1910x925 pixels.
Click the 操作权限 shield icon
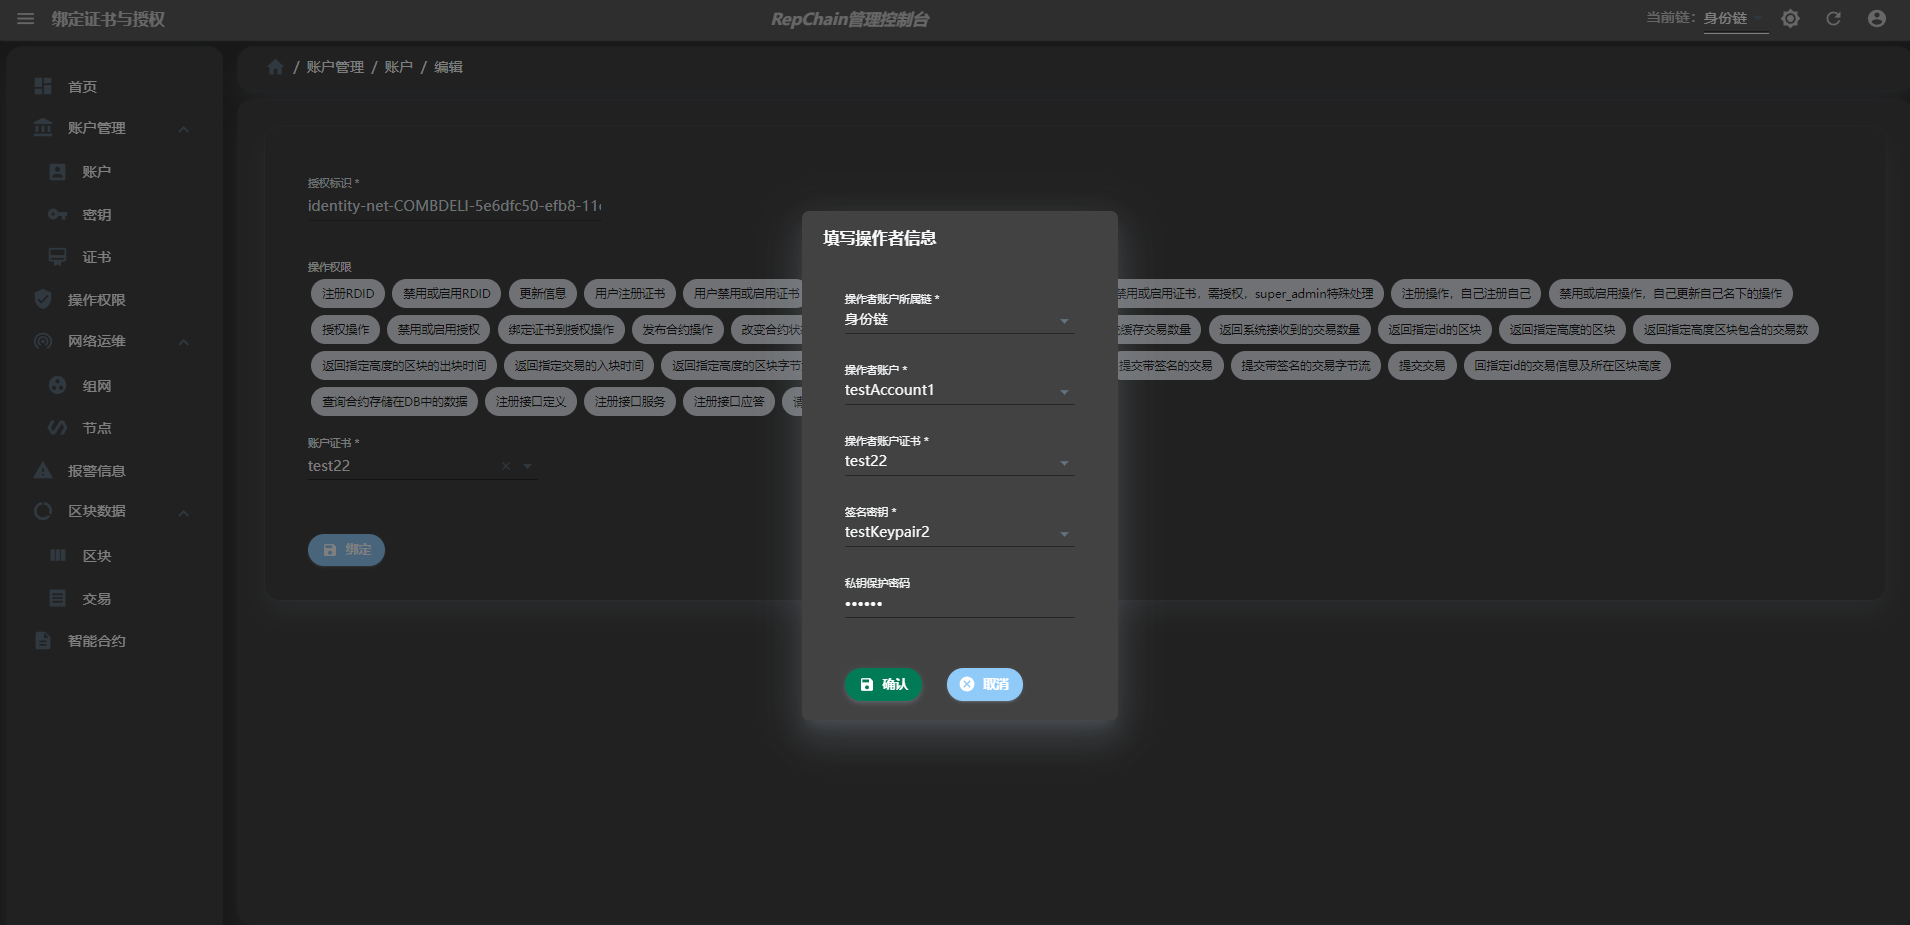click(43, 299)
